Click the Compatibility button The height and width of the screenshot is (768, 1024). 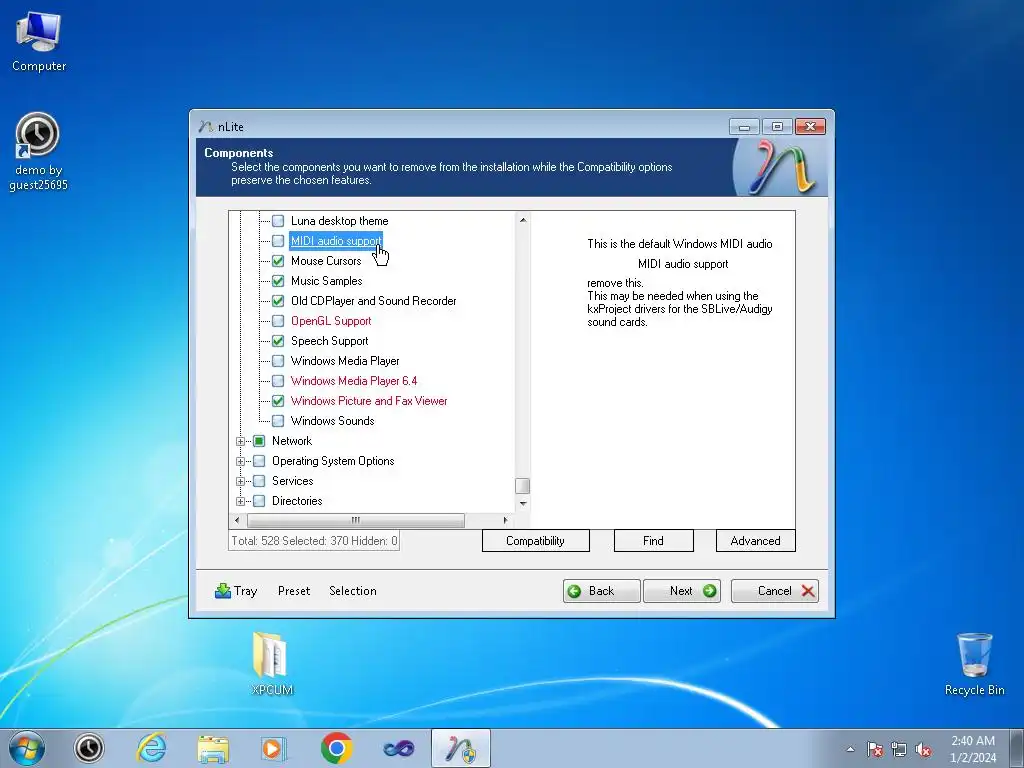536,541
